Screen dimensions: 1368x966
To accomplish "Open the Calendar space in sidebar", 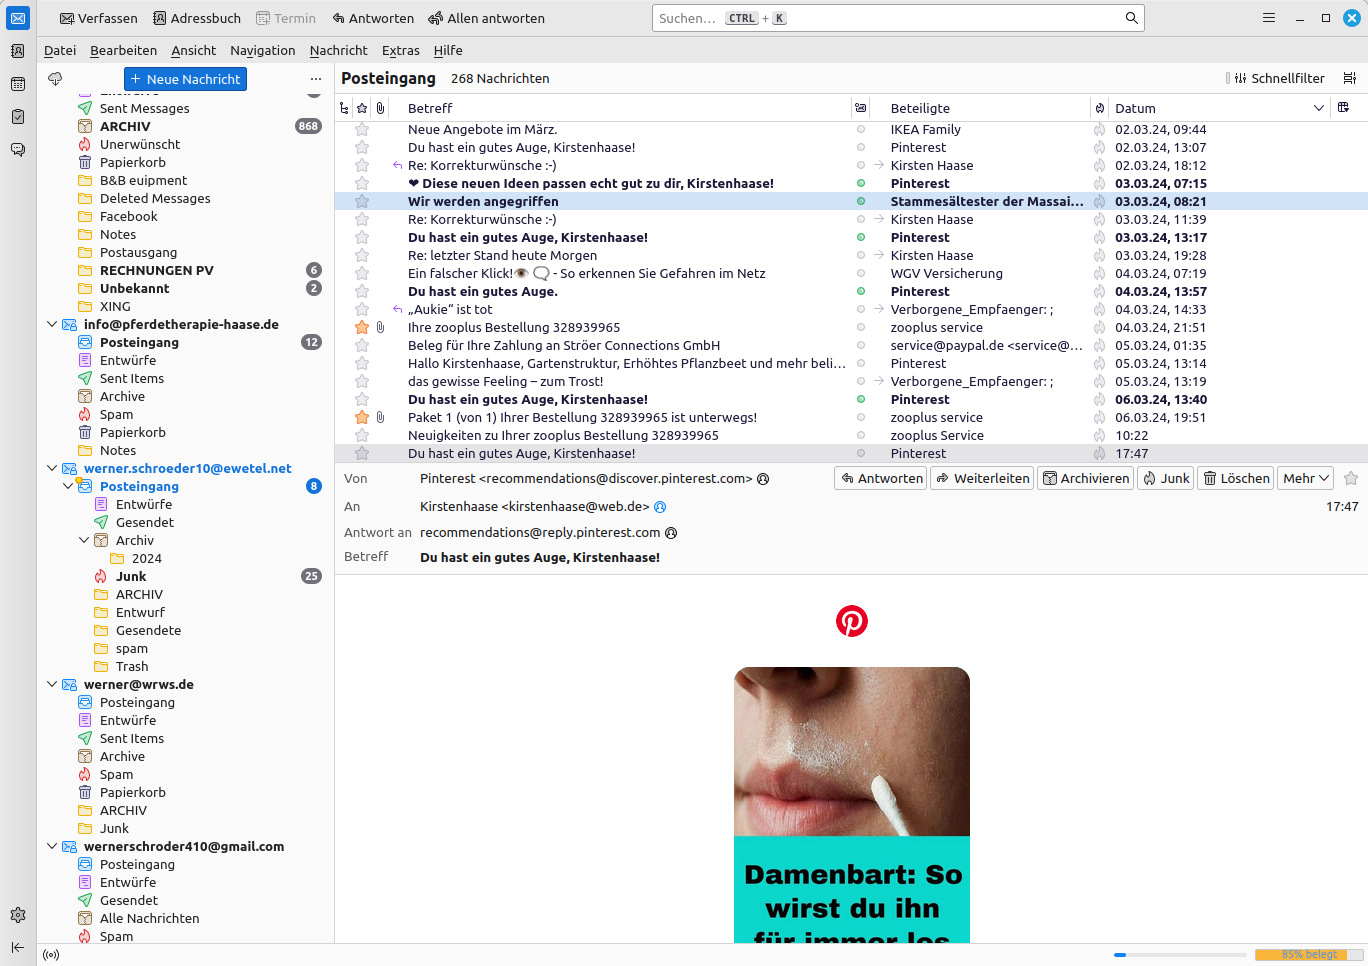I will (18, 84).
